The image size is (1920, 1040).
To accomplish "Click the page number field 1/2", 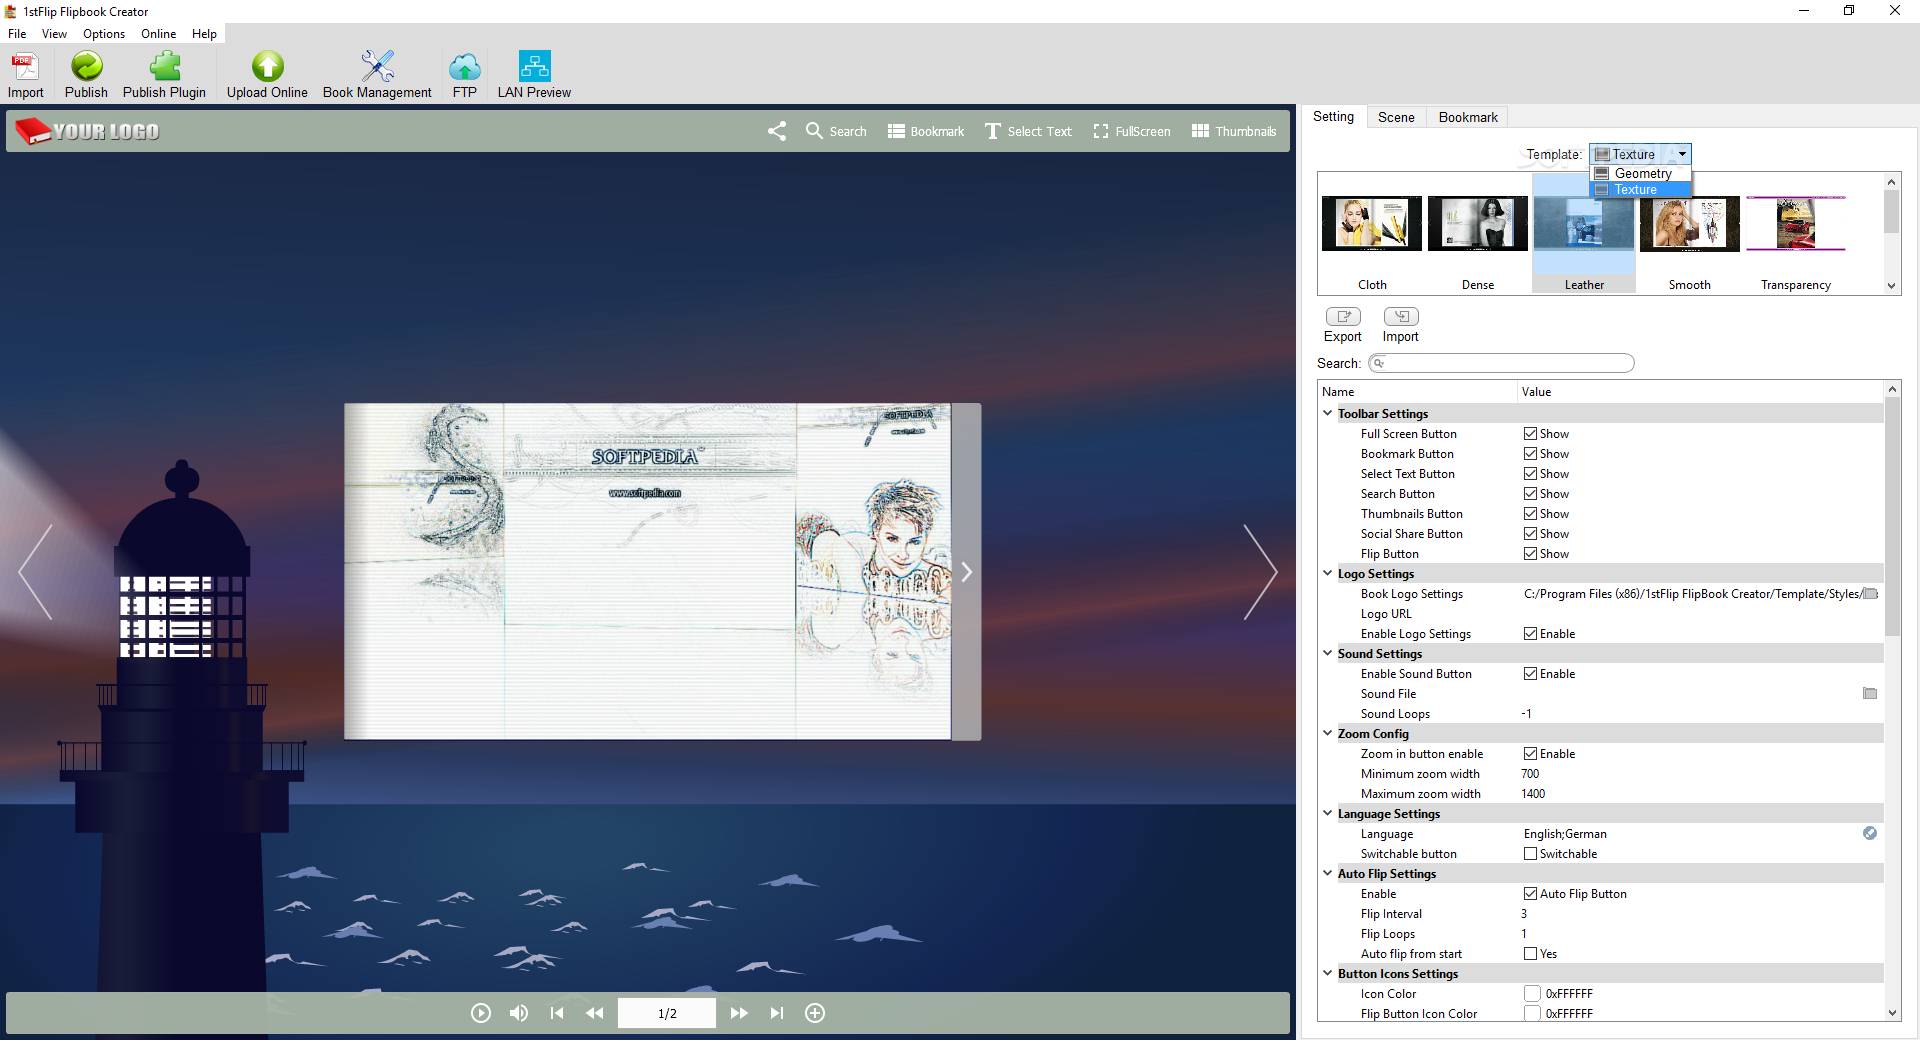I will (667, 1013).
